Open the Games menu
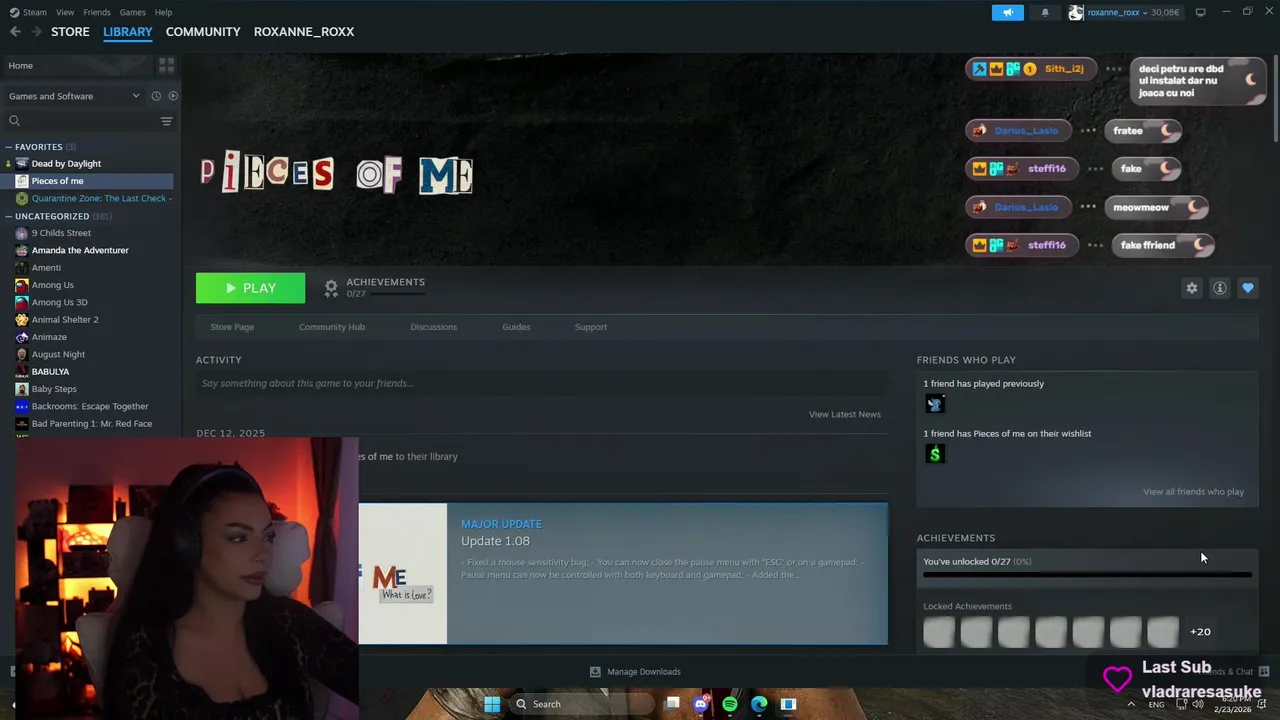 (x=132, y=12)
